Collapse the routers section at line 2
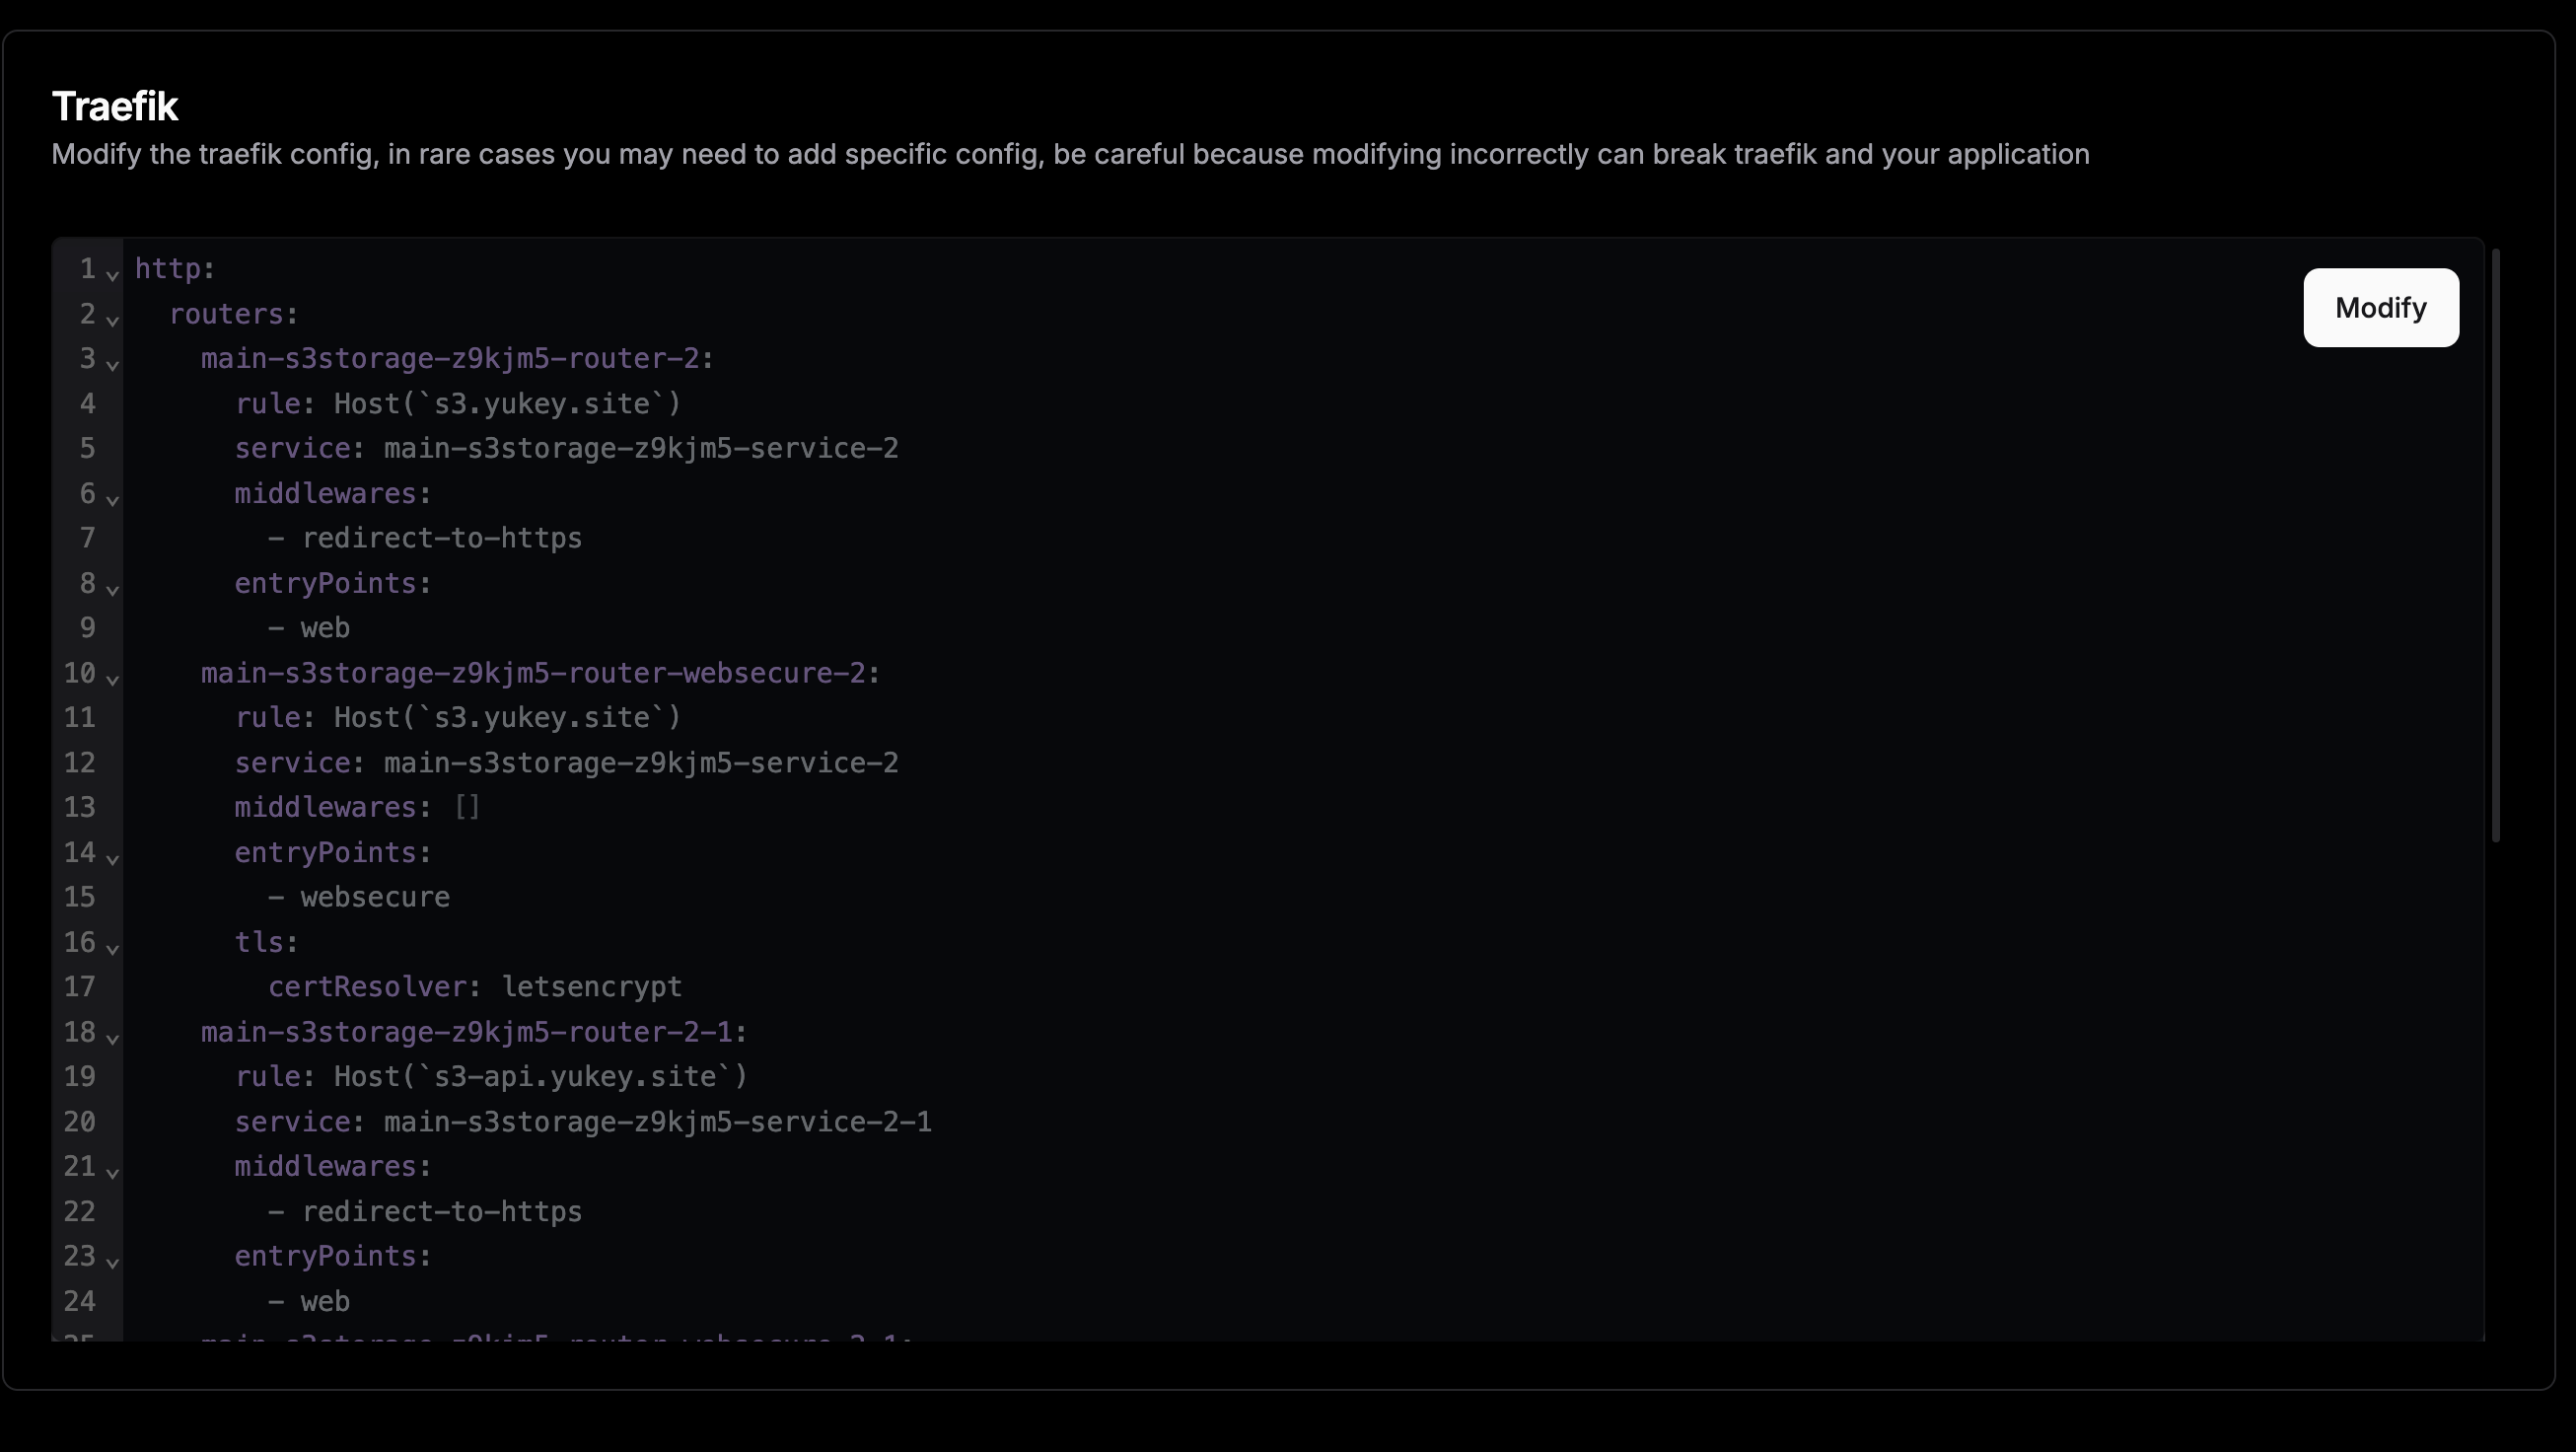Viewport: 2576px width, 1452px height. pos(113,320)
